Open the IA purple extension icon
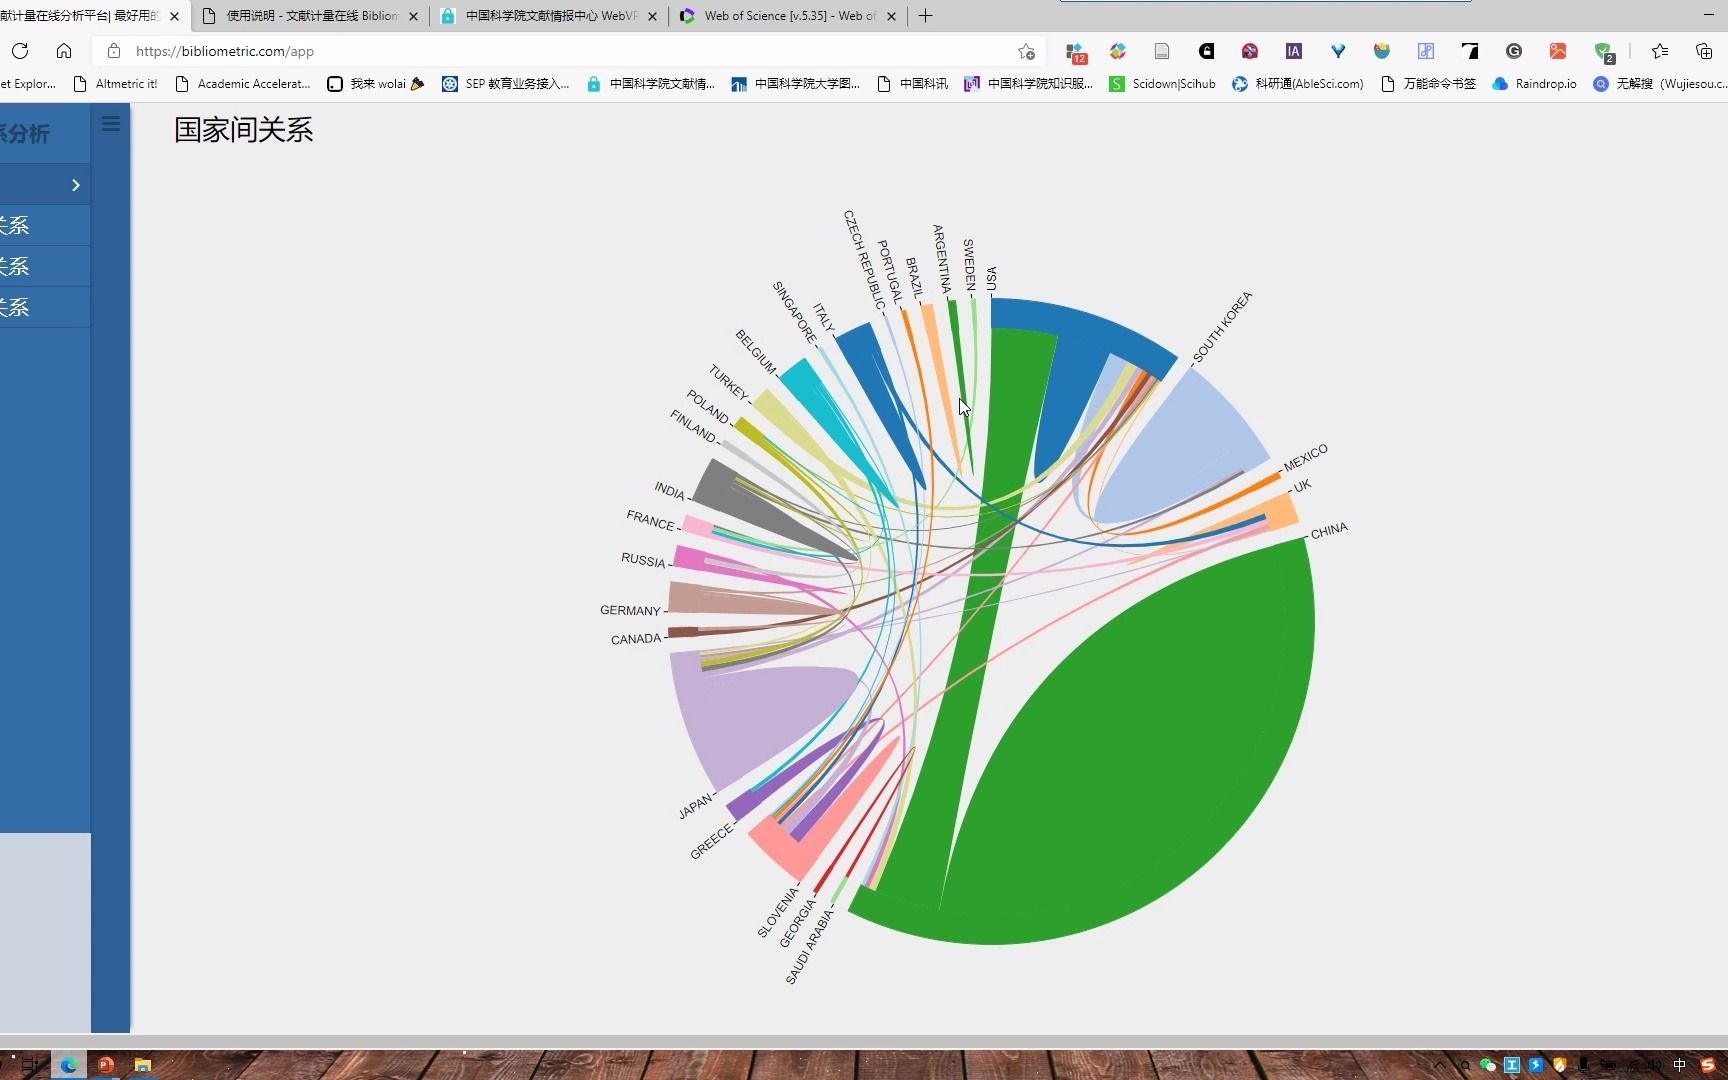 (x=1293, y=51)
